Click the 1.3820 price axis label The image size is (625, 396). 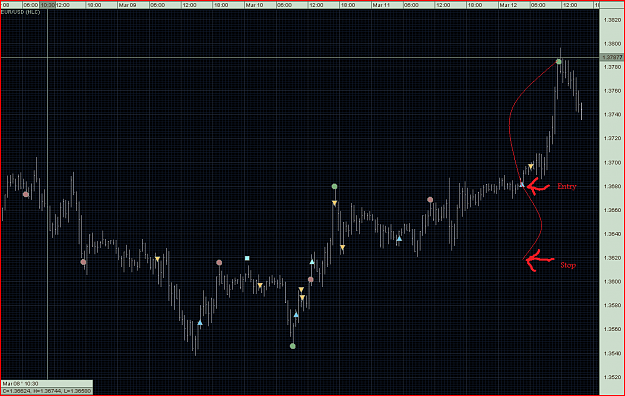coord(612,20)
